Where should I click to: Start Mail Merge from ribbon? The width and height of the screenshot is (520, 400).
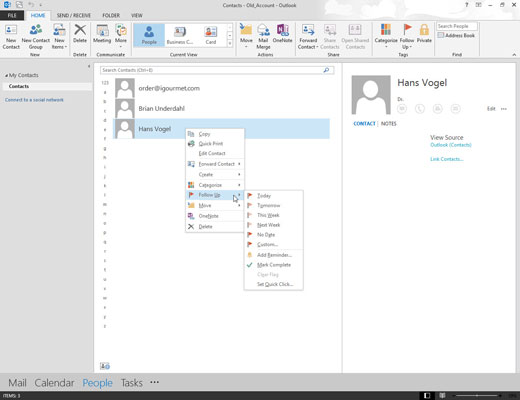point(263,37)
